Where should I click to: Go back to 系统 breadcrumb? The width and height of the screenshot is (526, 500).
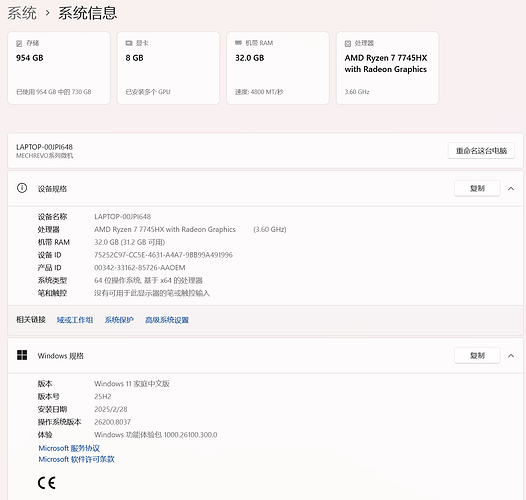coord(22,13)
